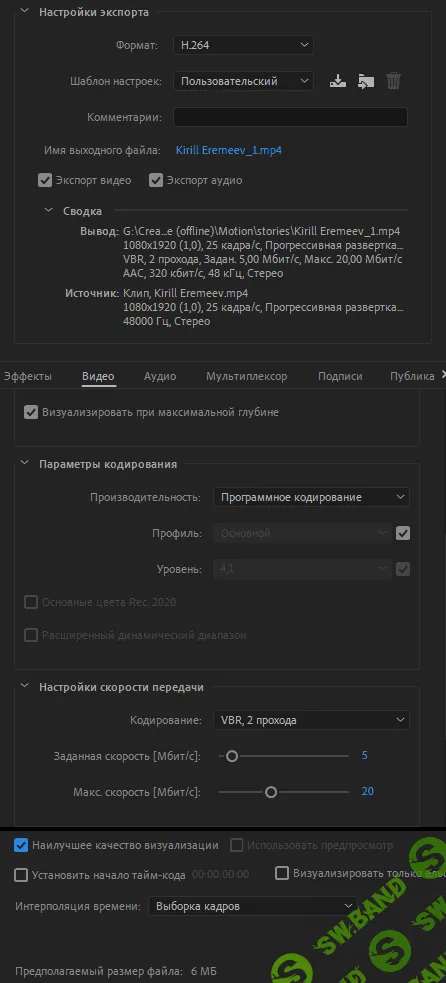Toggle the Основные цвета Rec. 2020 checkbox
Image resolution: width=446 pixels, height=983 pixels.
point(31,602)
